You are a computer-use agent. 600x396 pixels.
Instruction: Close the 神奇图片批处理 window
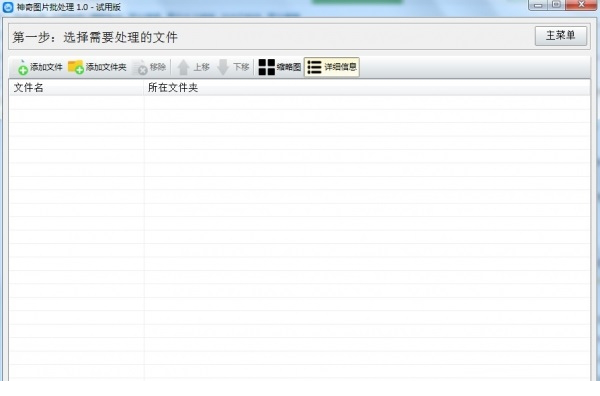pyautogui.click(x=581, y=5)
